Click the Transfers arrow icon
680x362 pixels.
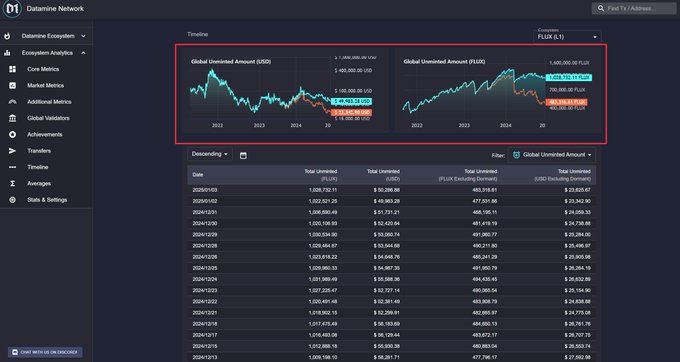coord(13,151)
